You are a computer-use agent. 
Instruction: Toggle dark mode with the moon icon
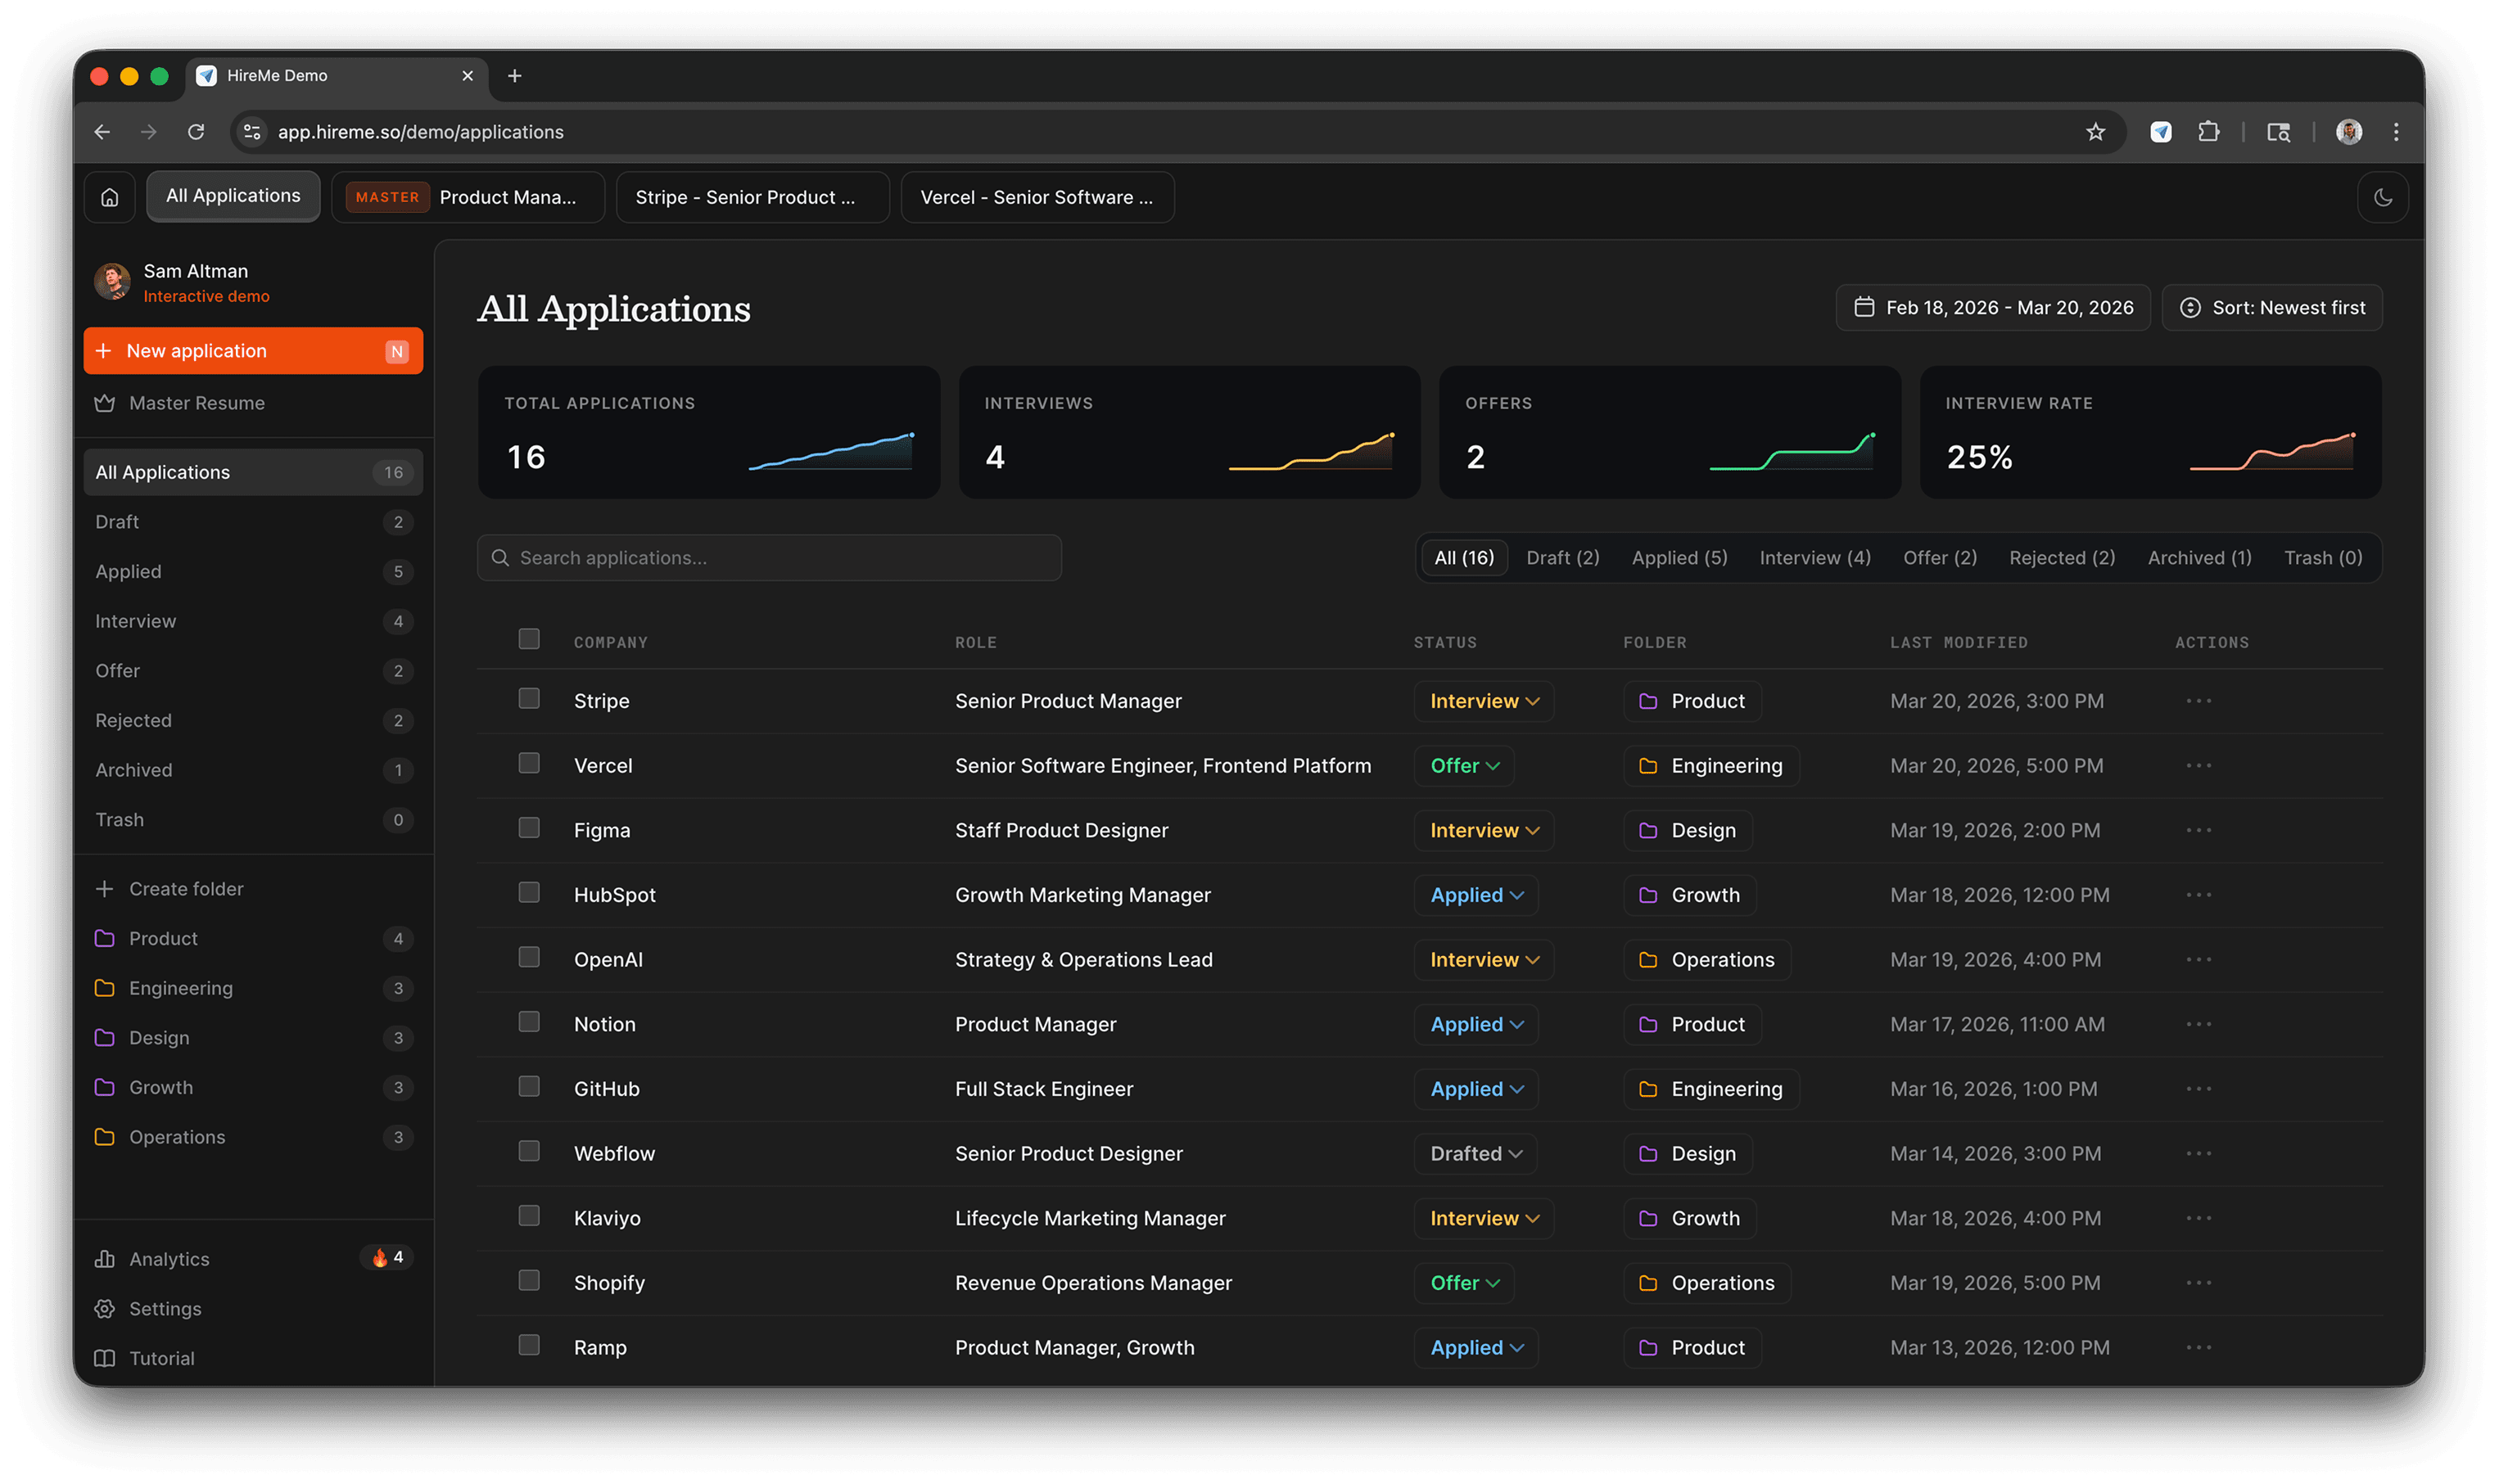click(x=2383, y=196)
